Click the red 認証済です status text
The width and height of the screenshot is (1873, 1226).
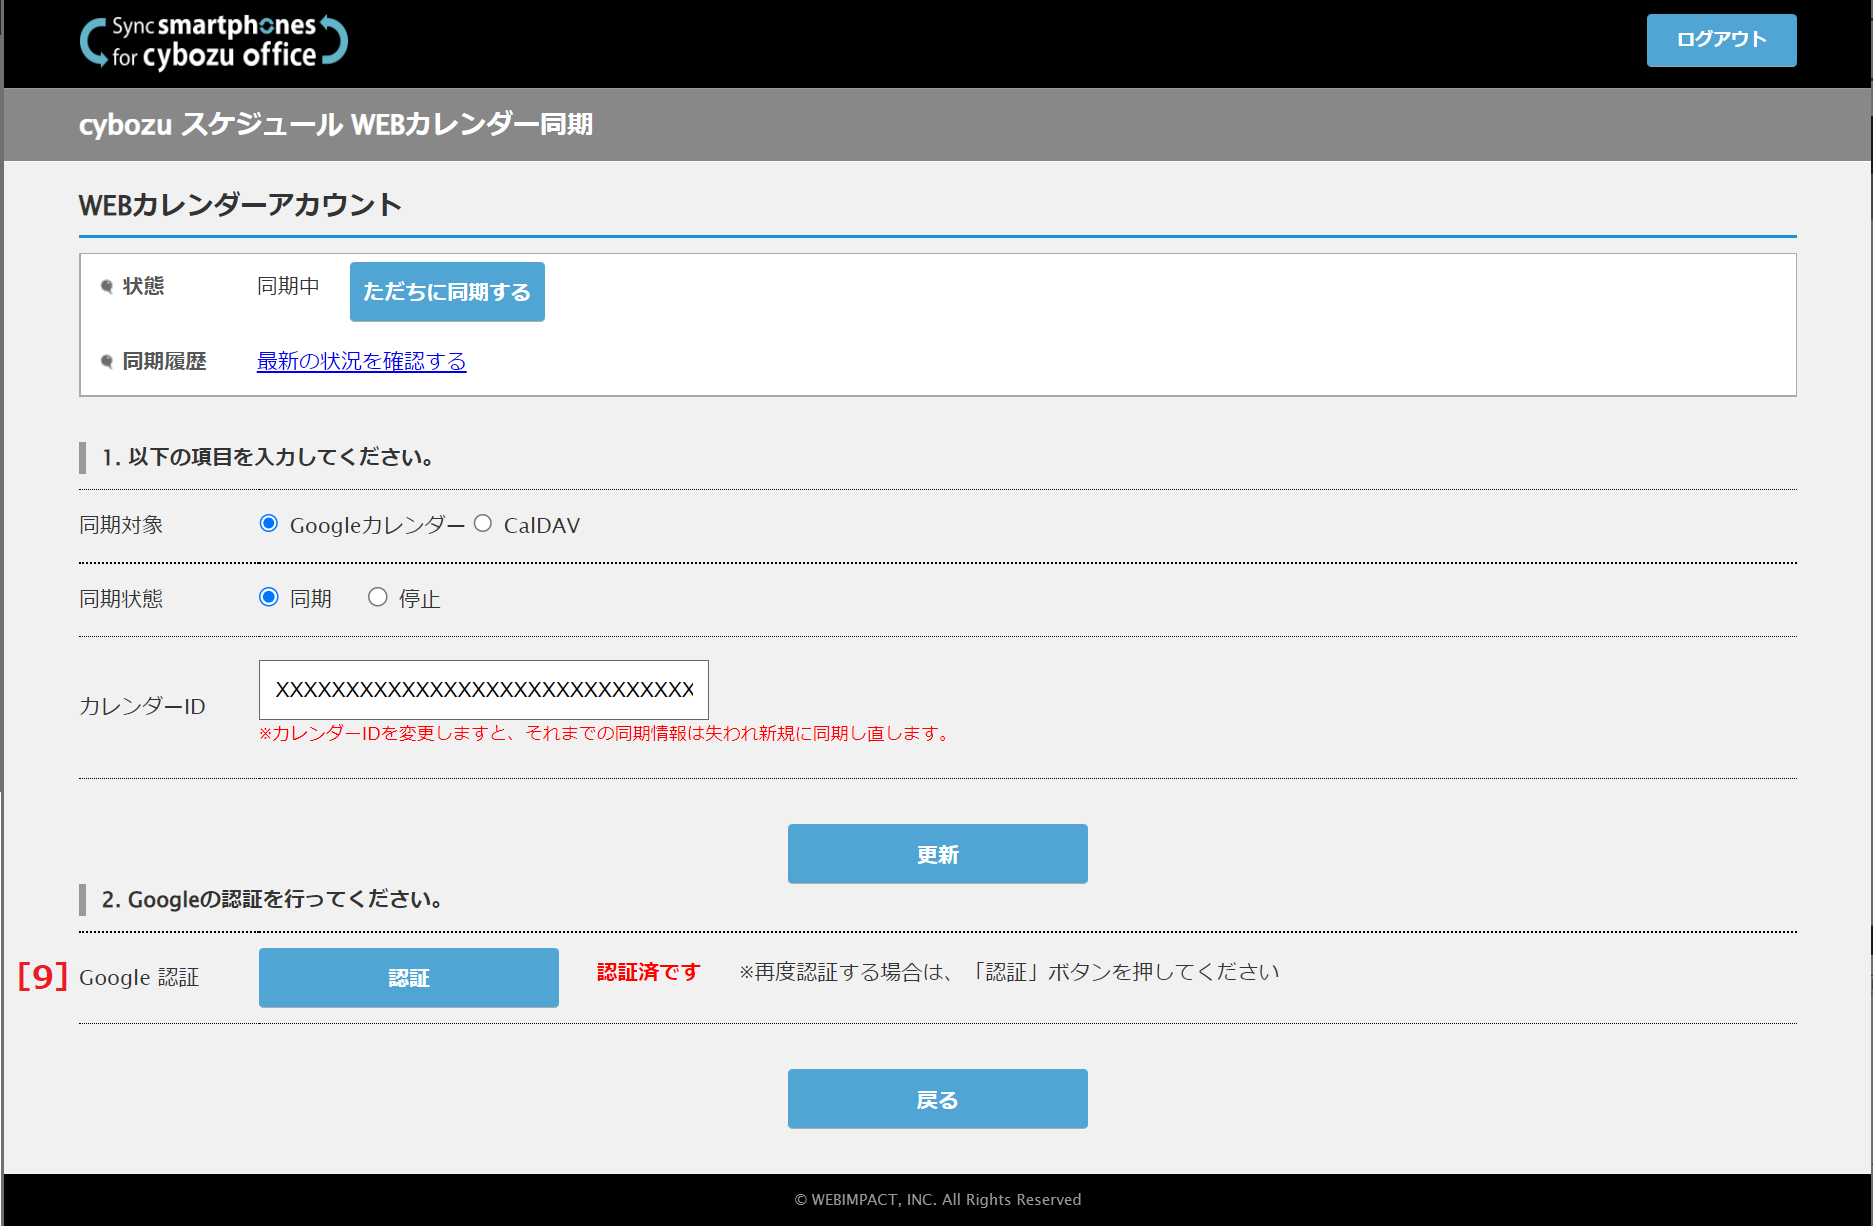648,972
